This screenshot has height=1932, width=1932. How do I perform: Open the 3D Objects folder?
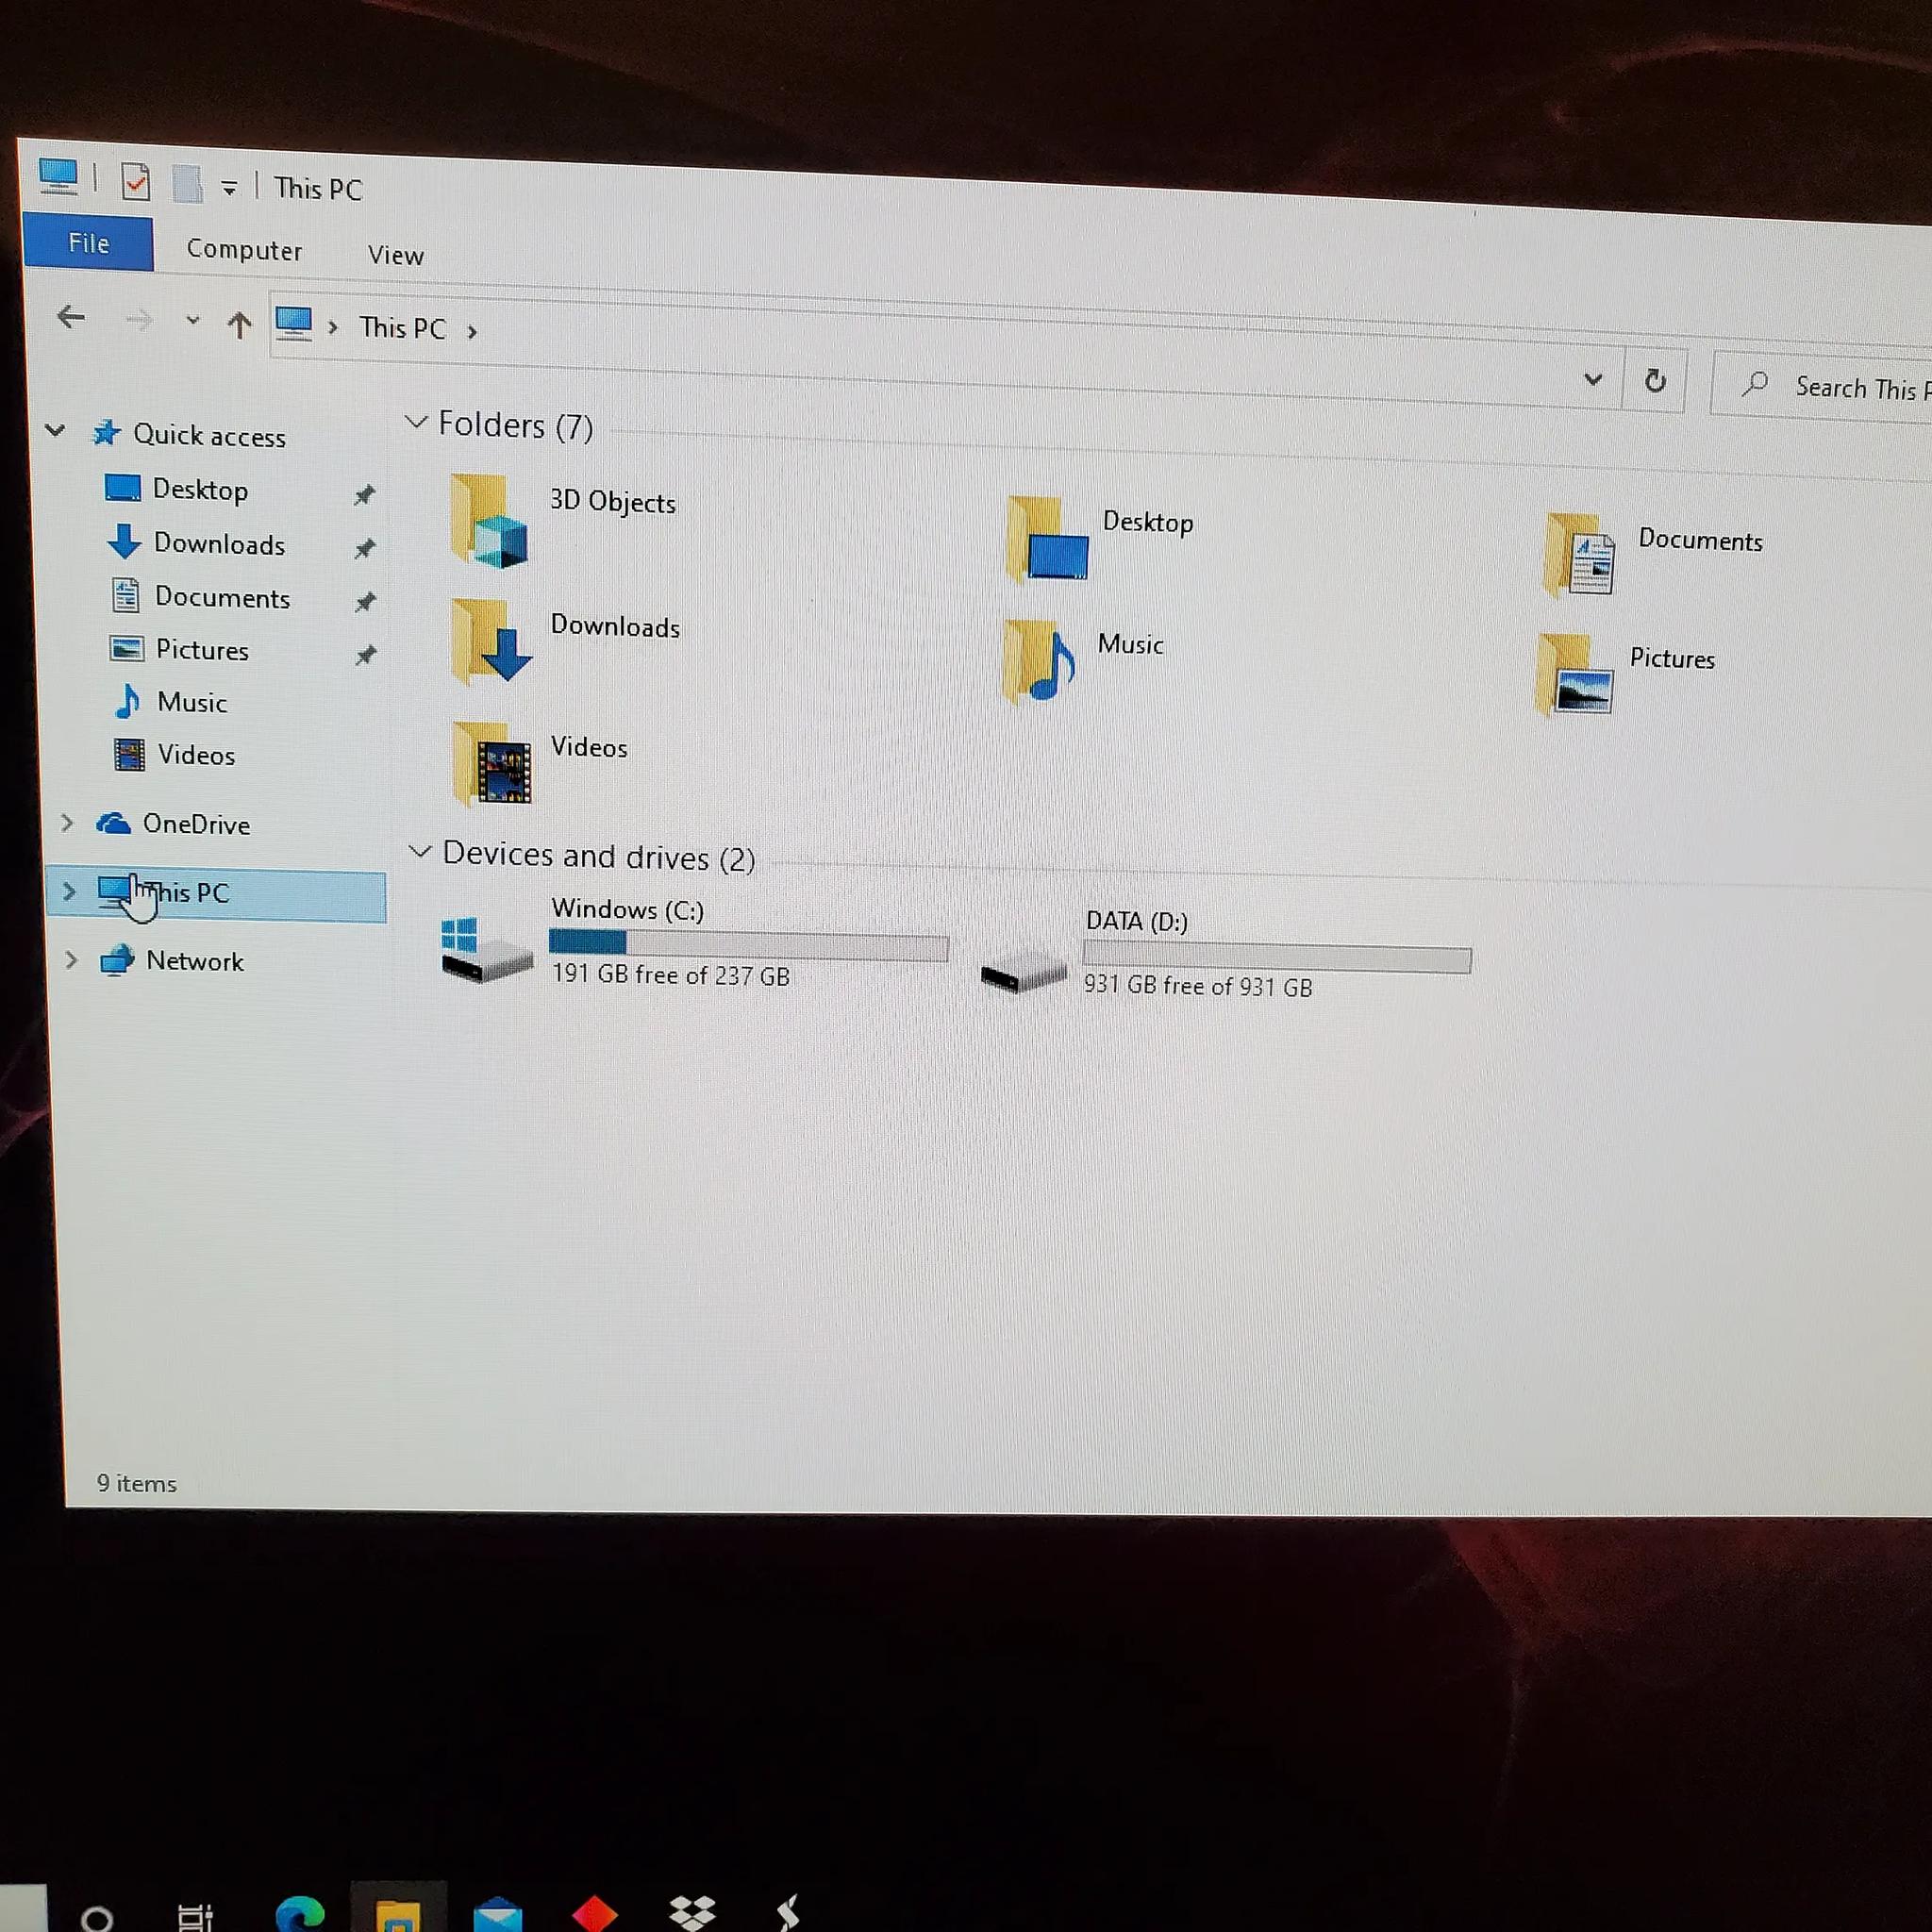[x=563, y=520]
